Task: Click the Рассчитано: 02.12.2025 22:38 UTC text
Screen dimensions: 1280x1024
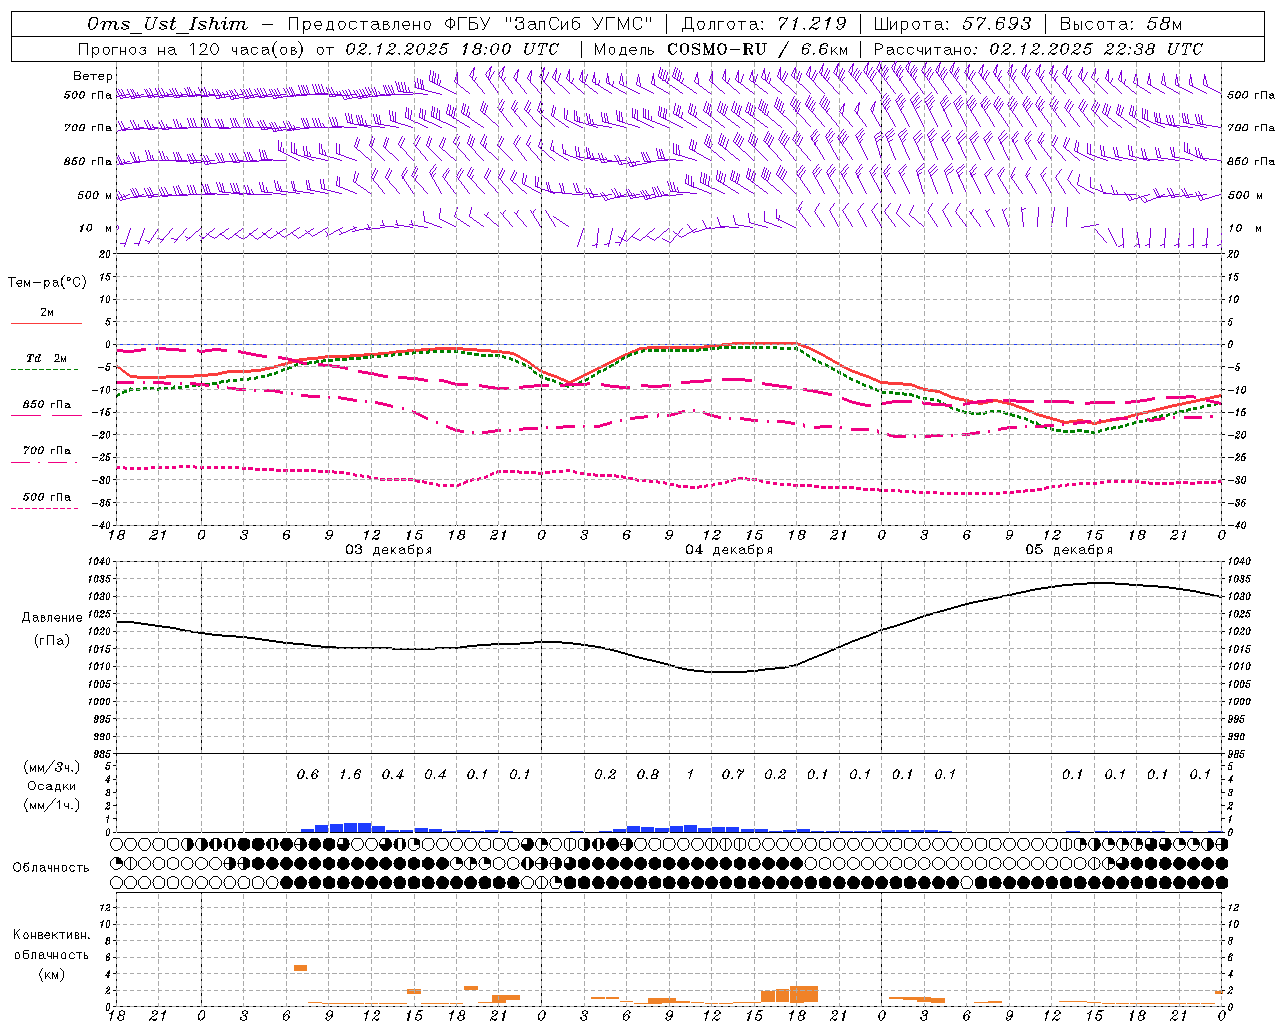Action: point(1038,49)
